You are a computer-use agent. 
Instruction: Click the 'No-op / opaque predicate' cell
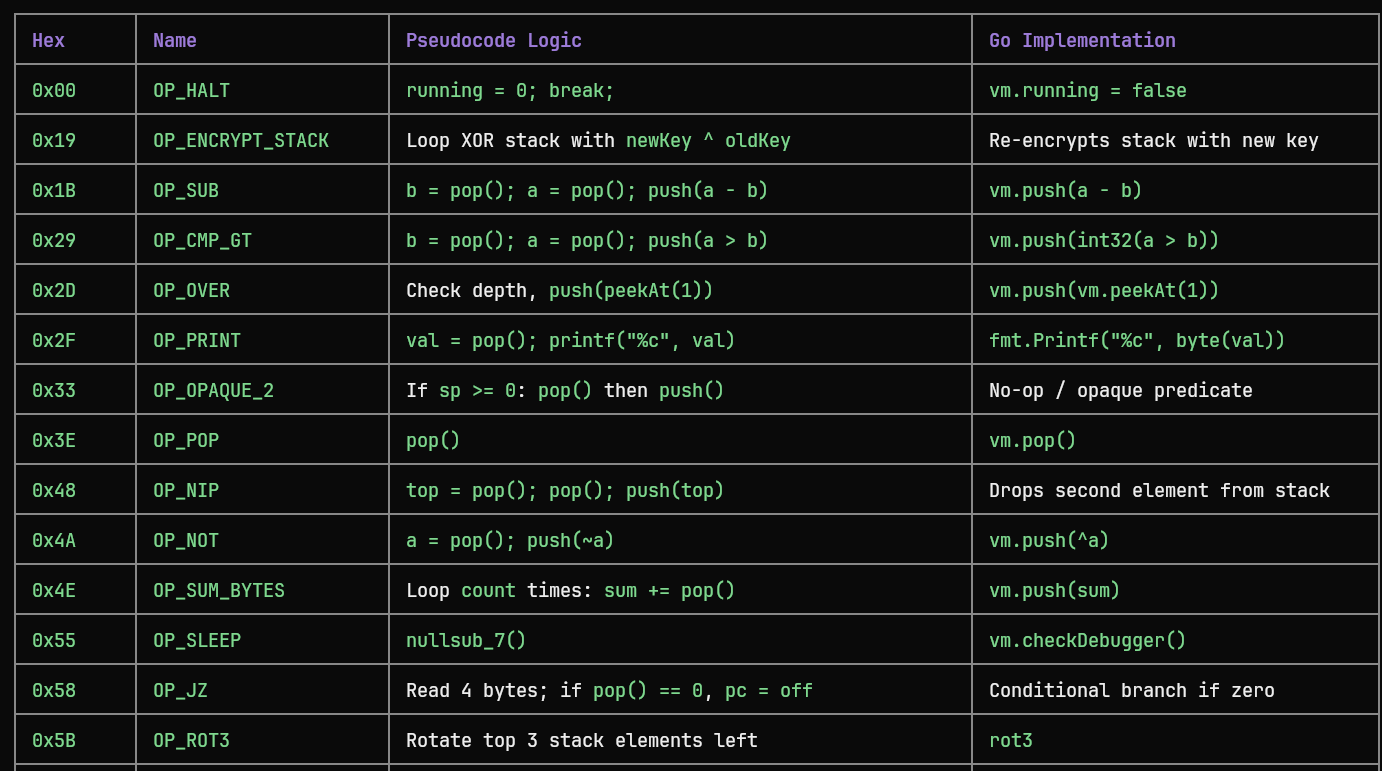(x=1176, y=390)
